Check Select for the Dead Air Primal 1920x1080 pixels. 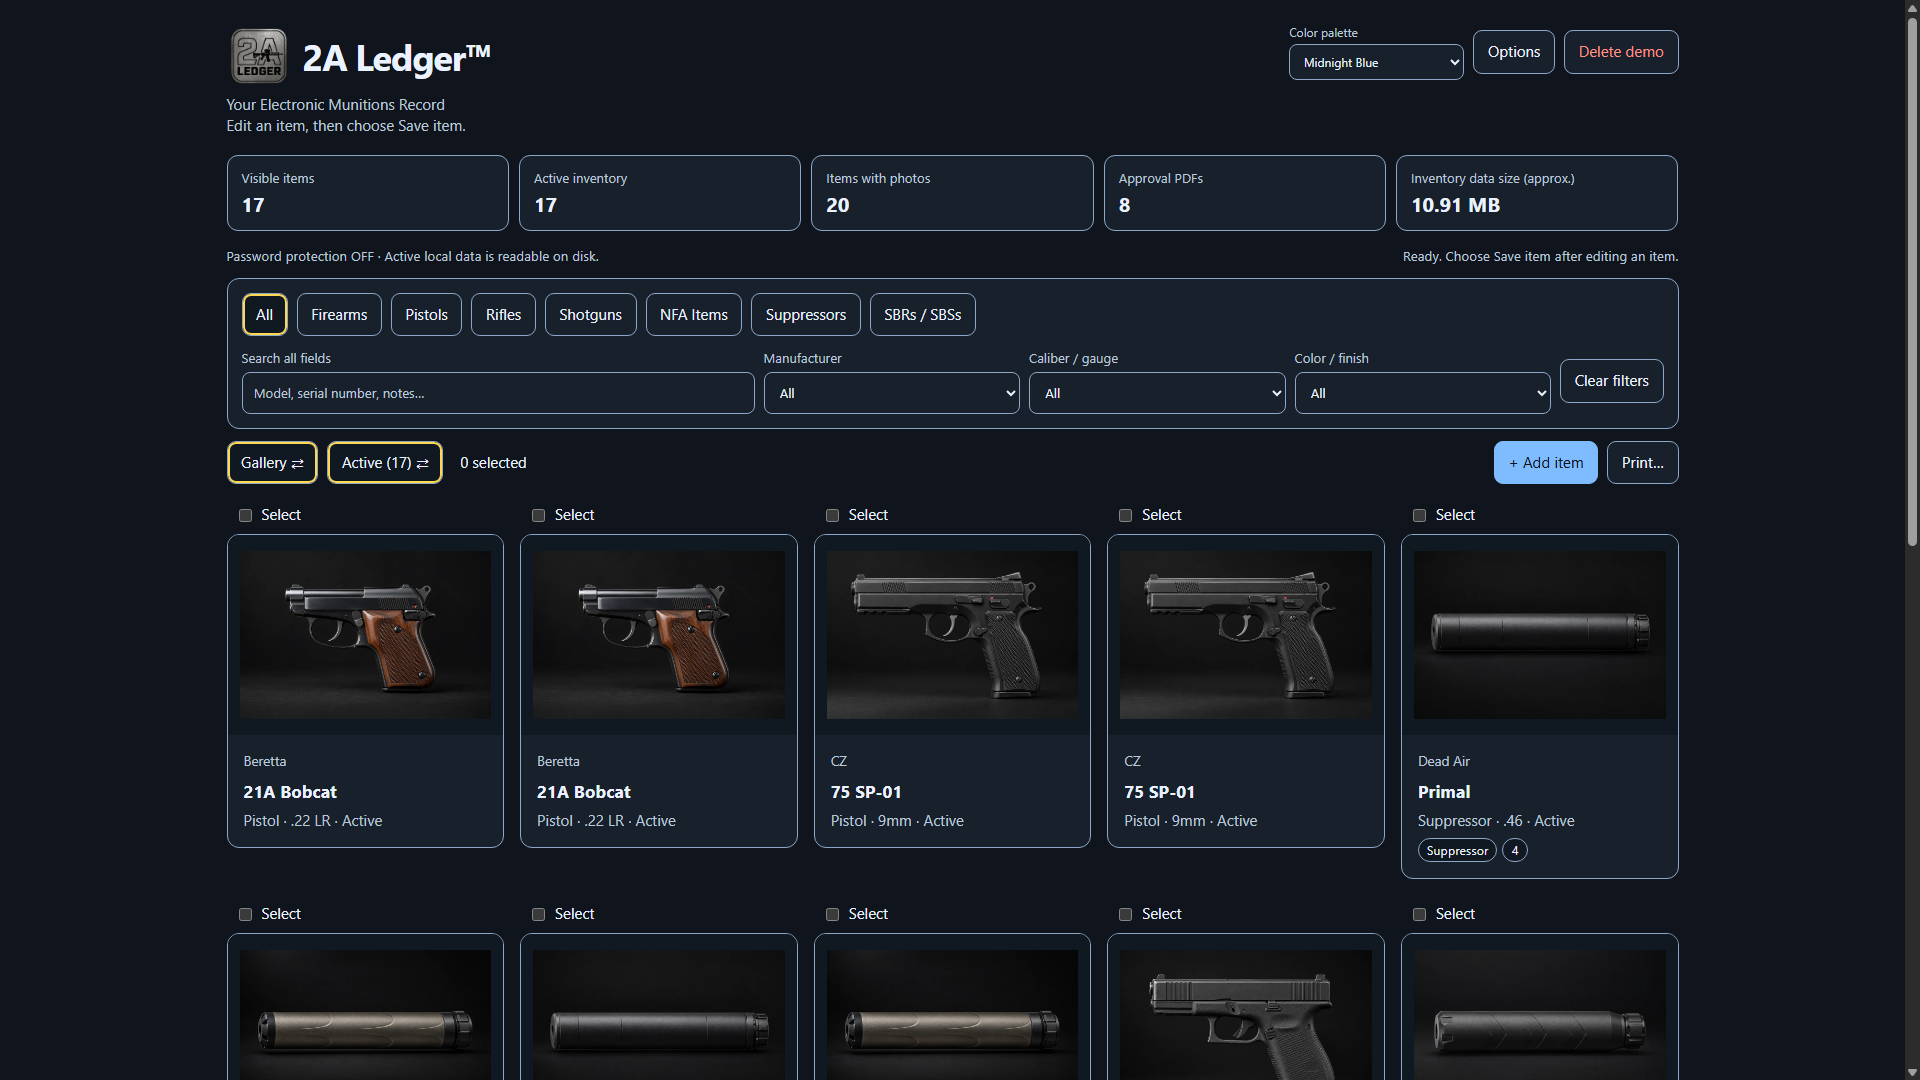tap(1419, 516)
